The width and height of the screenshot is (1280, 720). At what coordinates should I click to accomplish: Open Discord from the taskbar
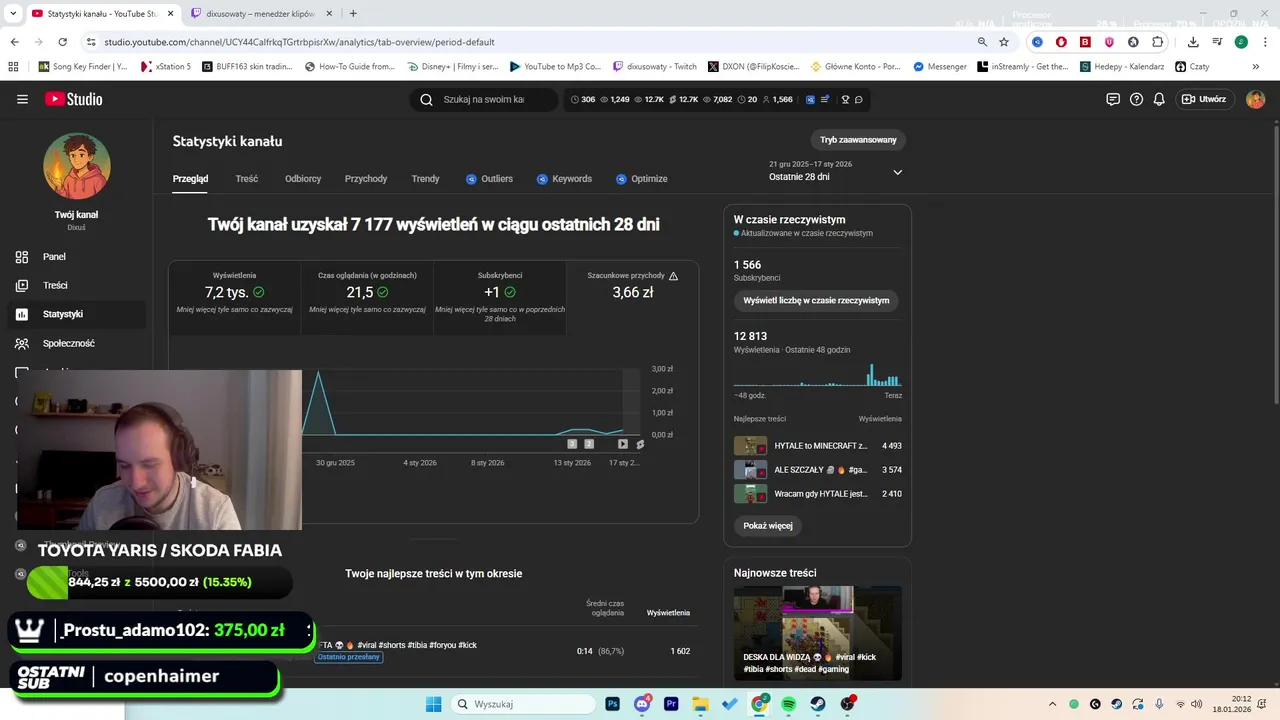(642, 704)
